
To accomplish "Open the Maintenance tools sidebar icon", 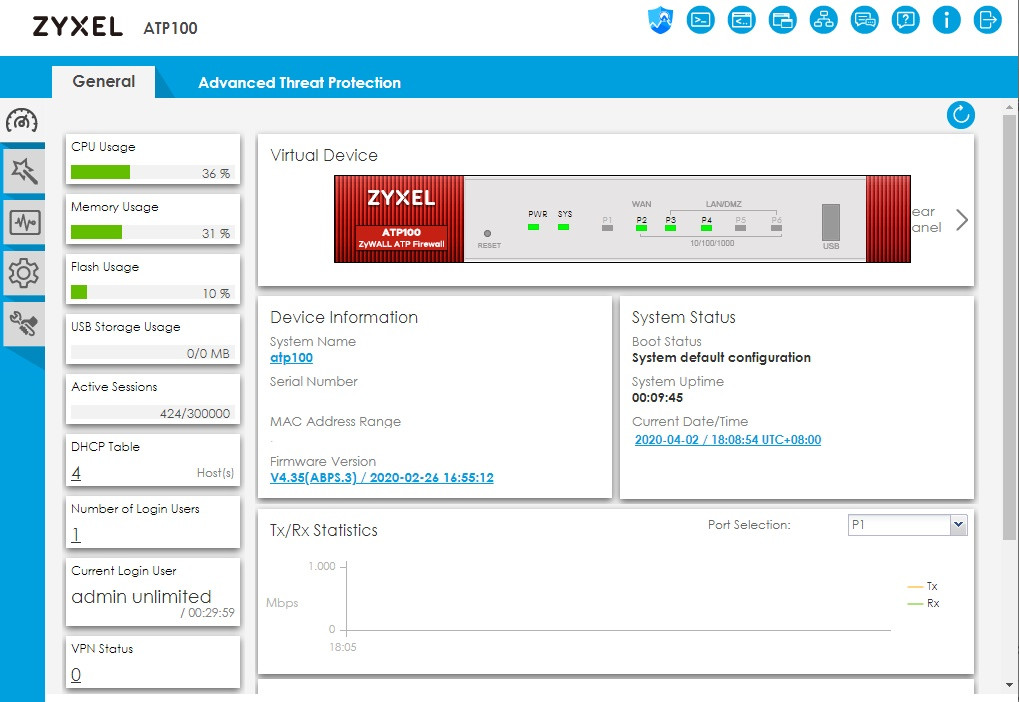I will 23,324.
